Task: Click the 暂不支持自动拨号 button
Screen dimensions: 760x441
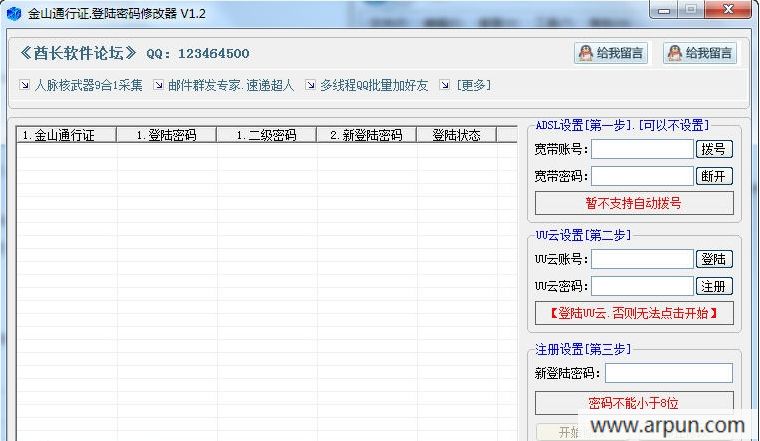Action: click(634, 203)
